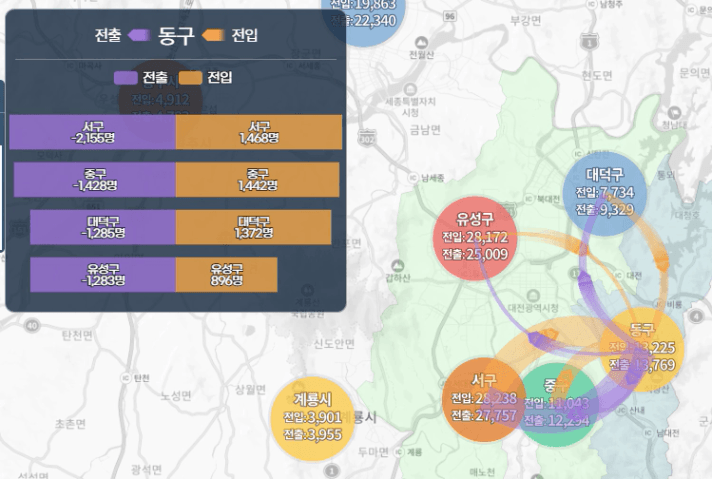Select the 대전광역시청 city hall icon
The image size is (712, 479).
pos(533,296)
